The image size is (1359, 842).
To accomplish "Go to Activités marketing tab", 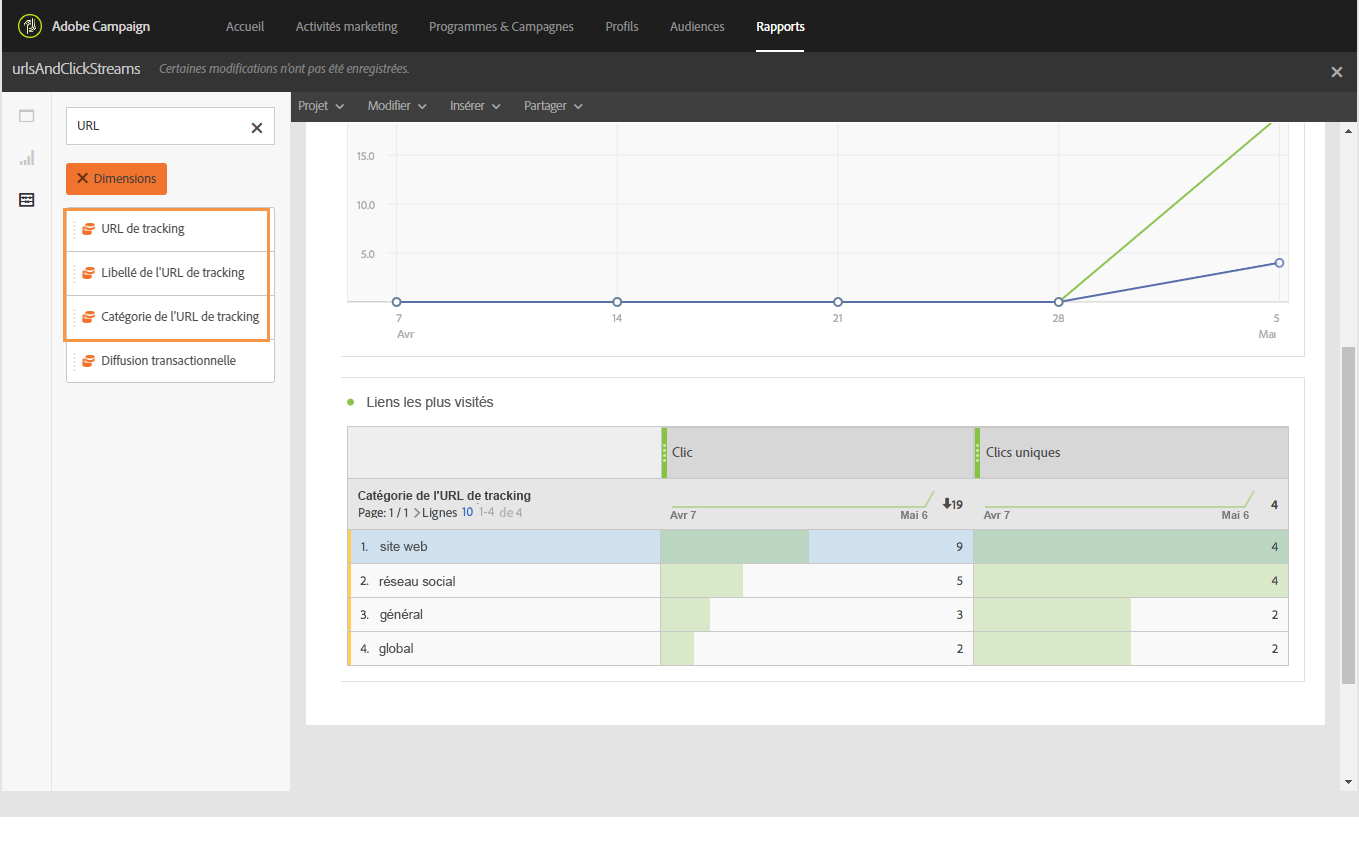I will click(x=346, y=26).
